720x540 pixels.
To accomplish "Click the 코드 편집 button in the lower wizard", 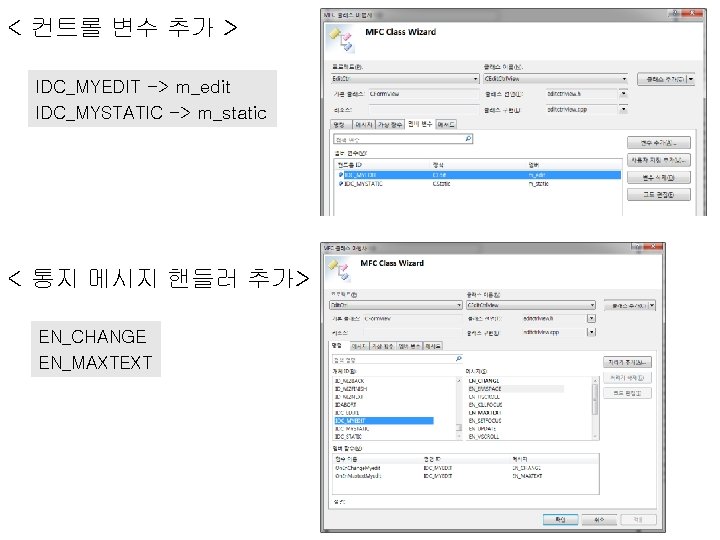I will point(627,393).
